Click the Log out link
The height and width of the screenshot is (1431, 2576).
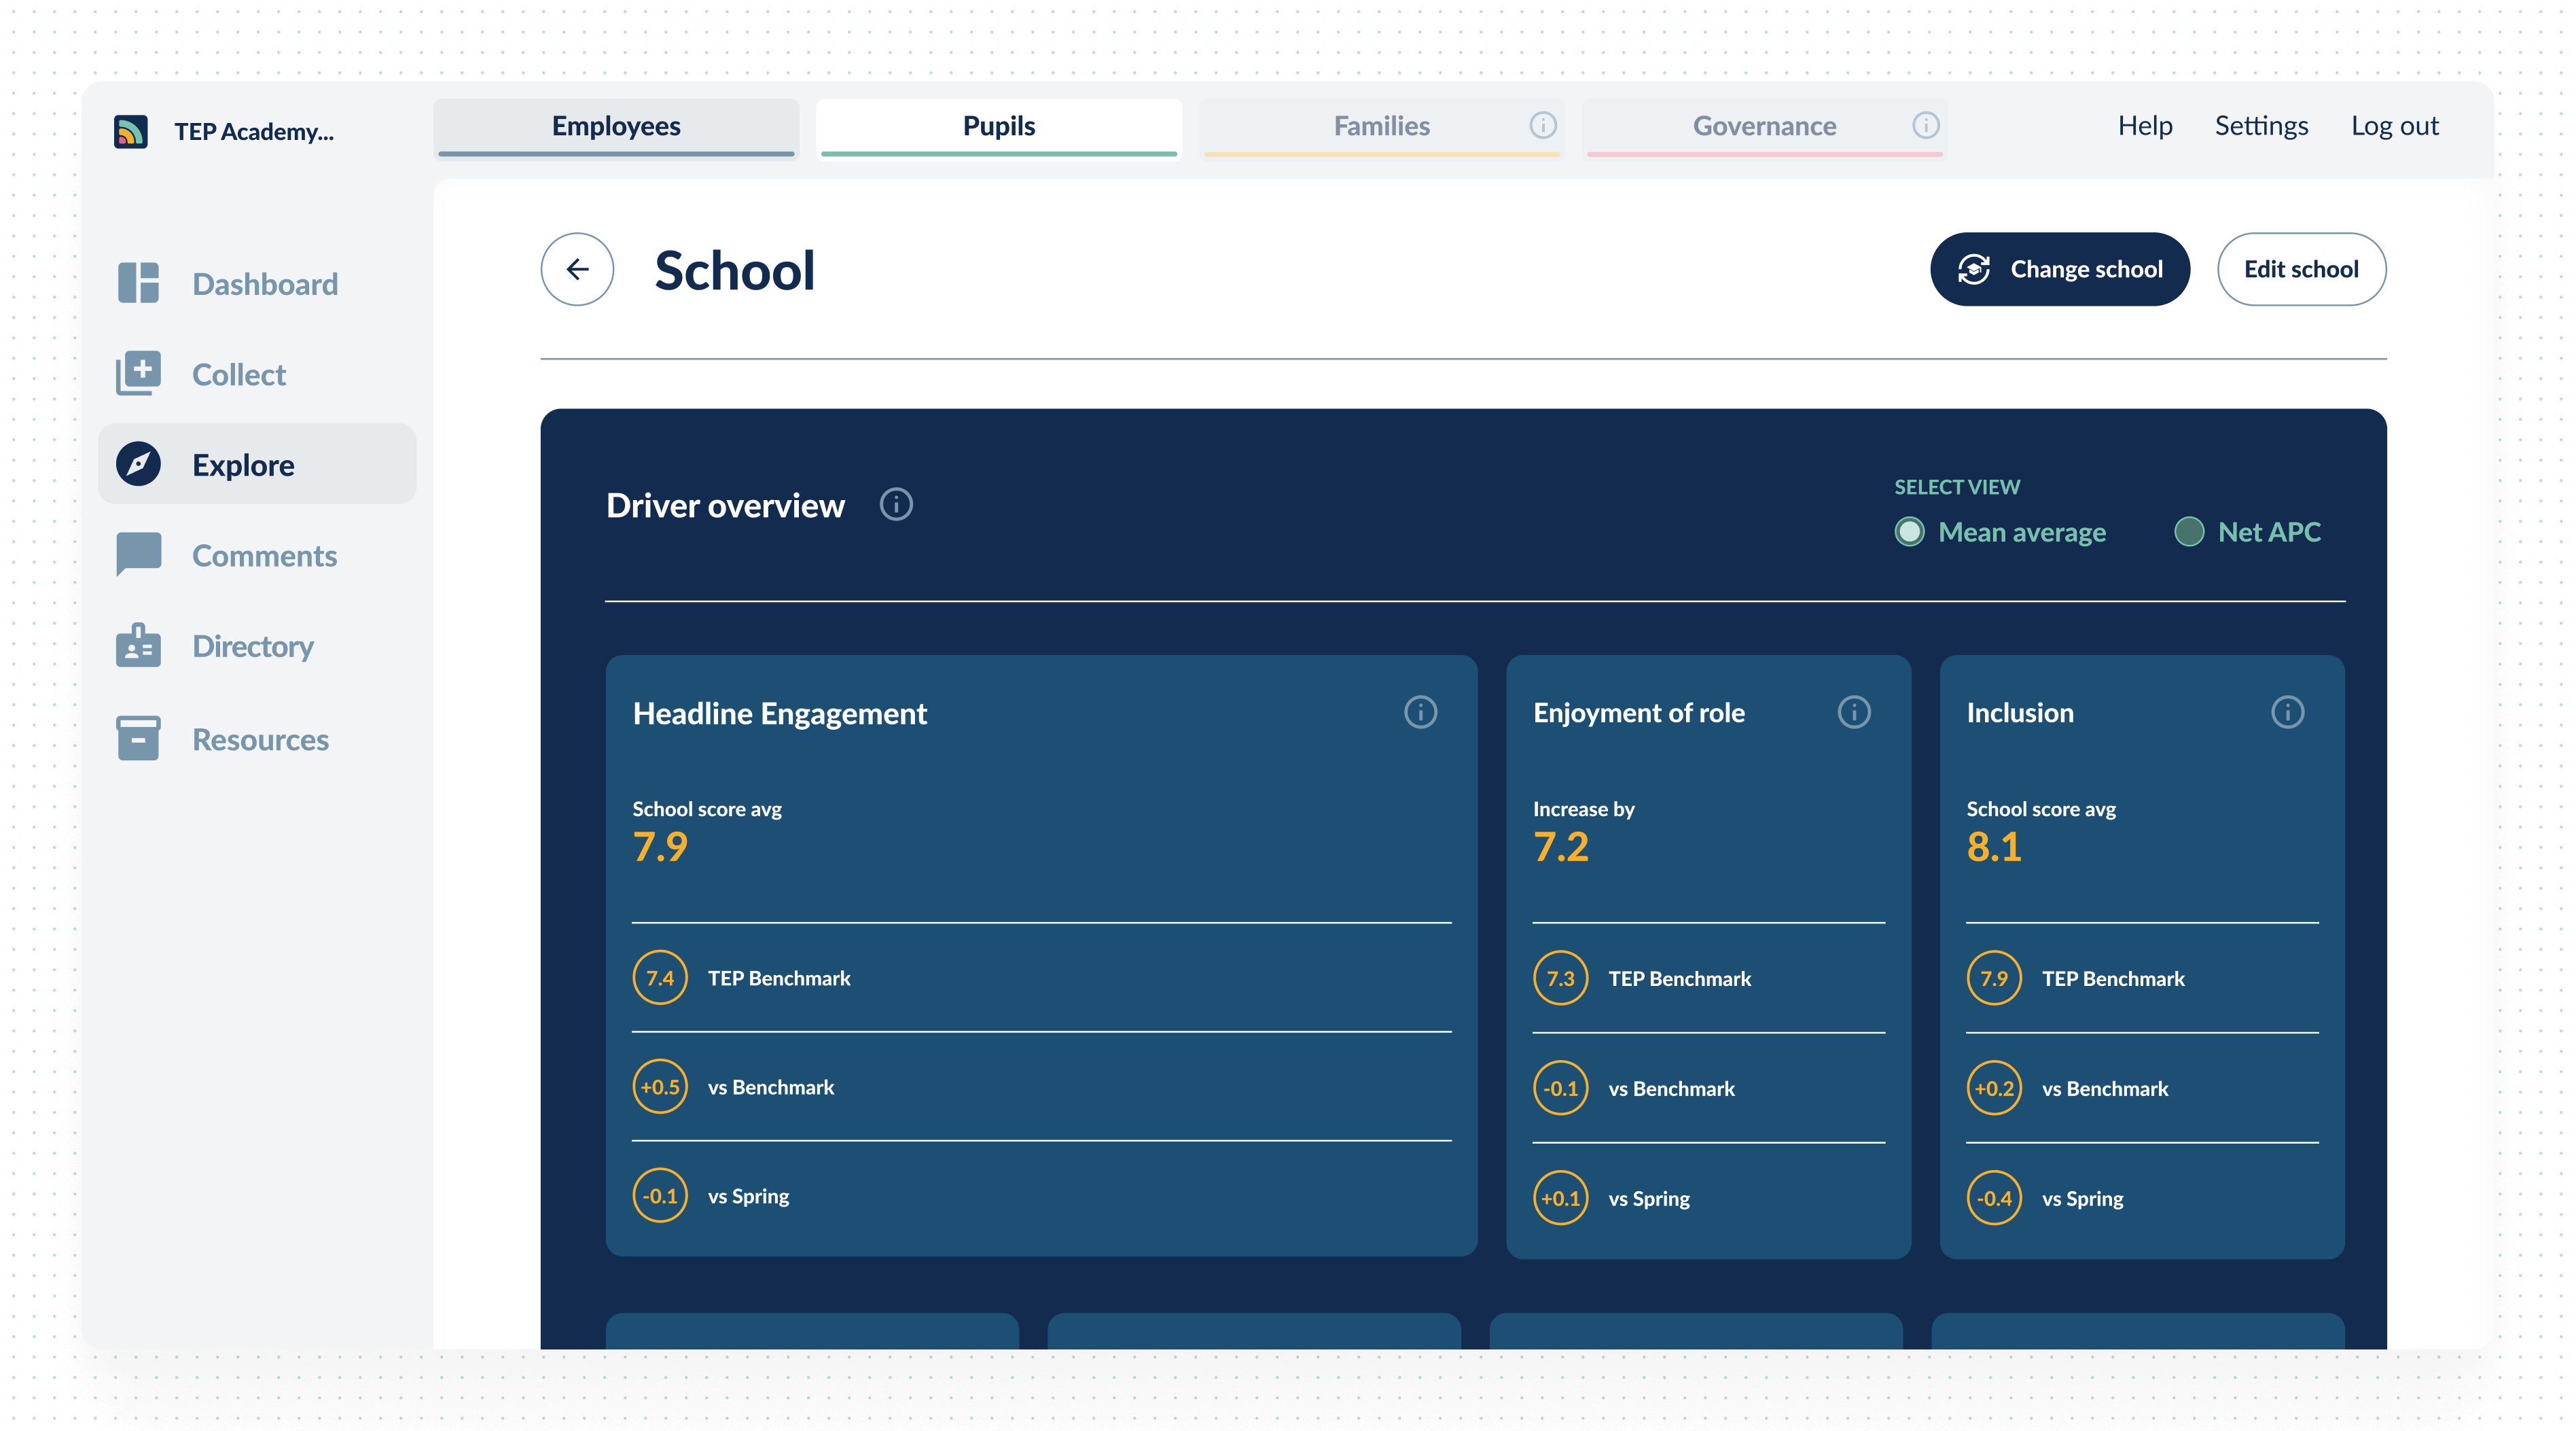pos(2394,126)
